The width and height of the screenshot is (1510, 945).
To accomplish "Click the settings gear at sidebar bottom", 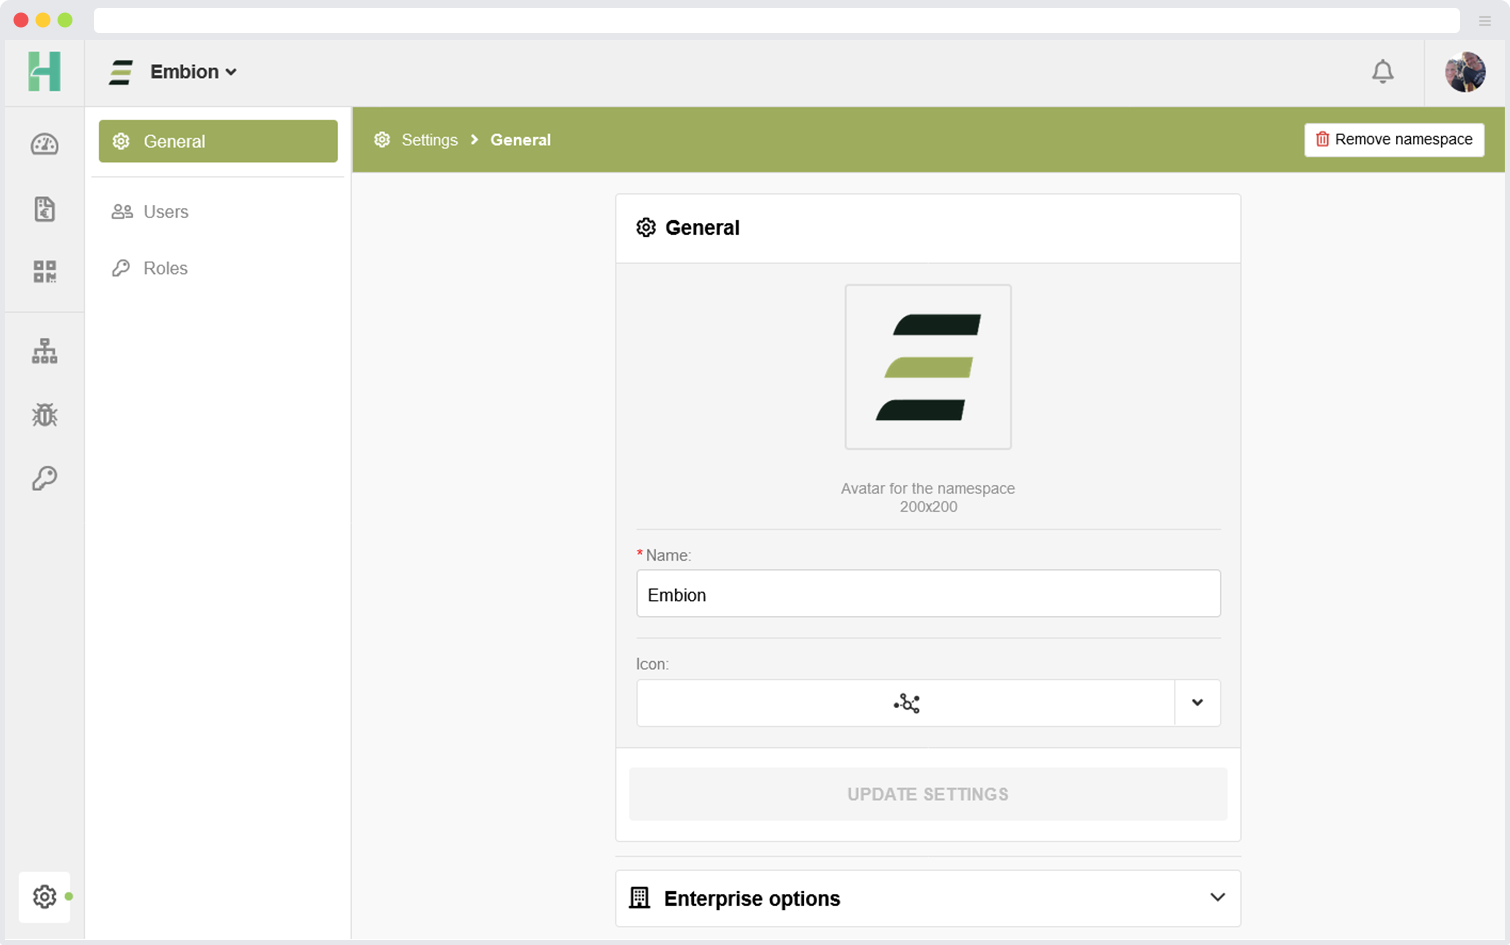I will point(44,897).
